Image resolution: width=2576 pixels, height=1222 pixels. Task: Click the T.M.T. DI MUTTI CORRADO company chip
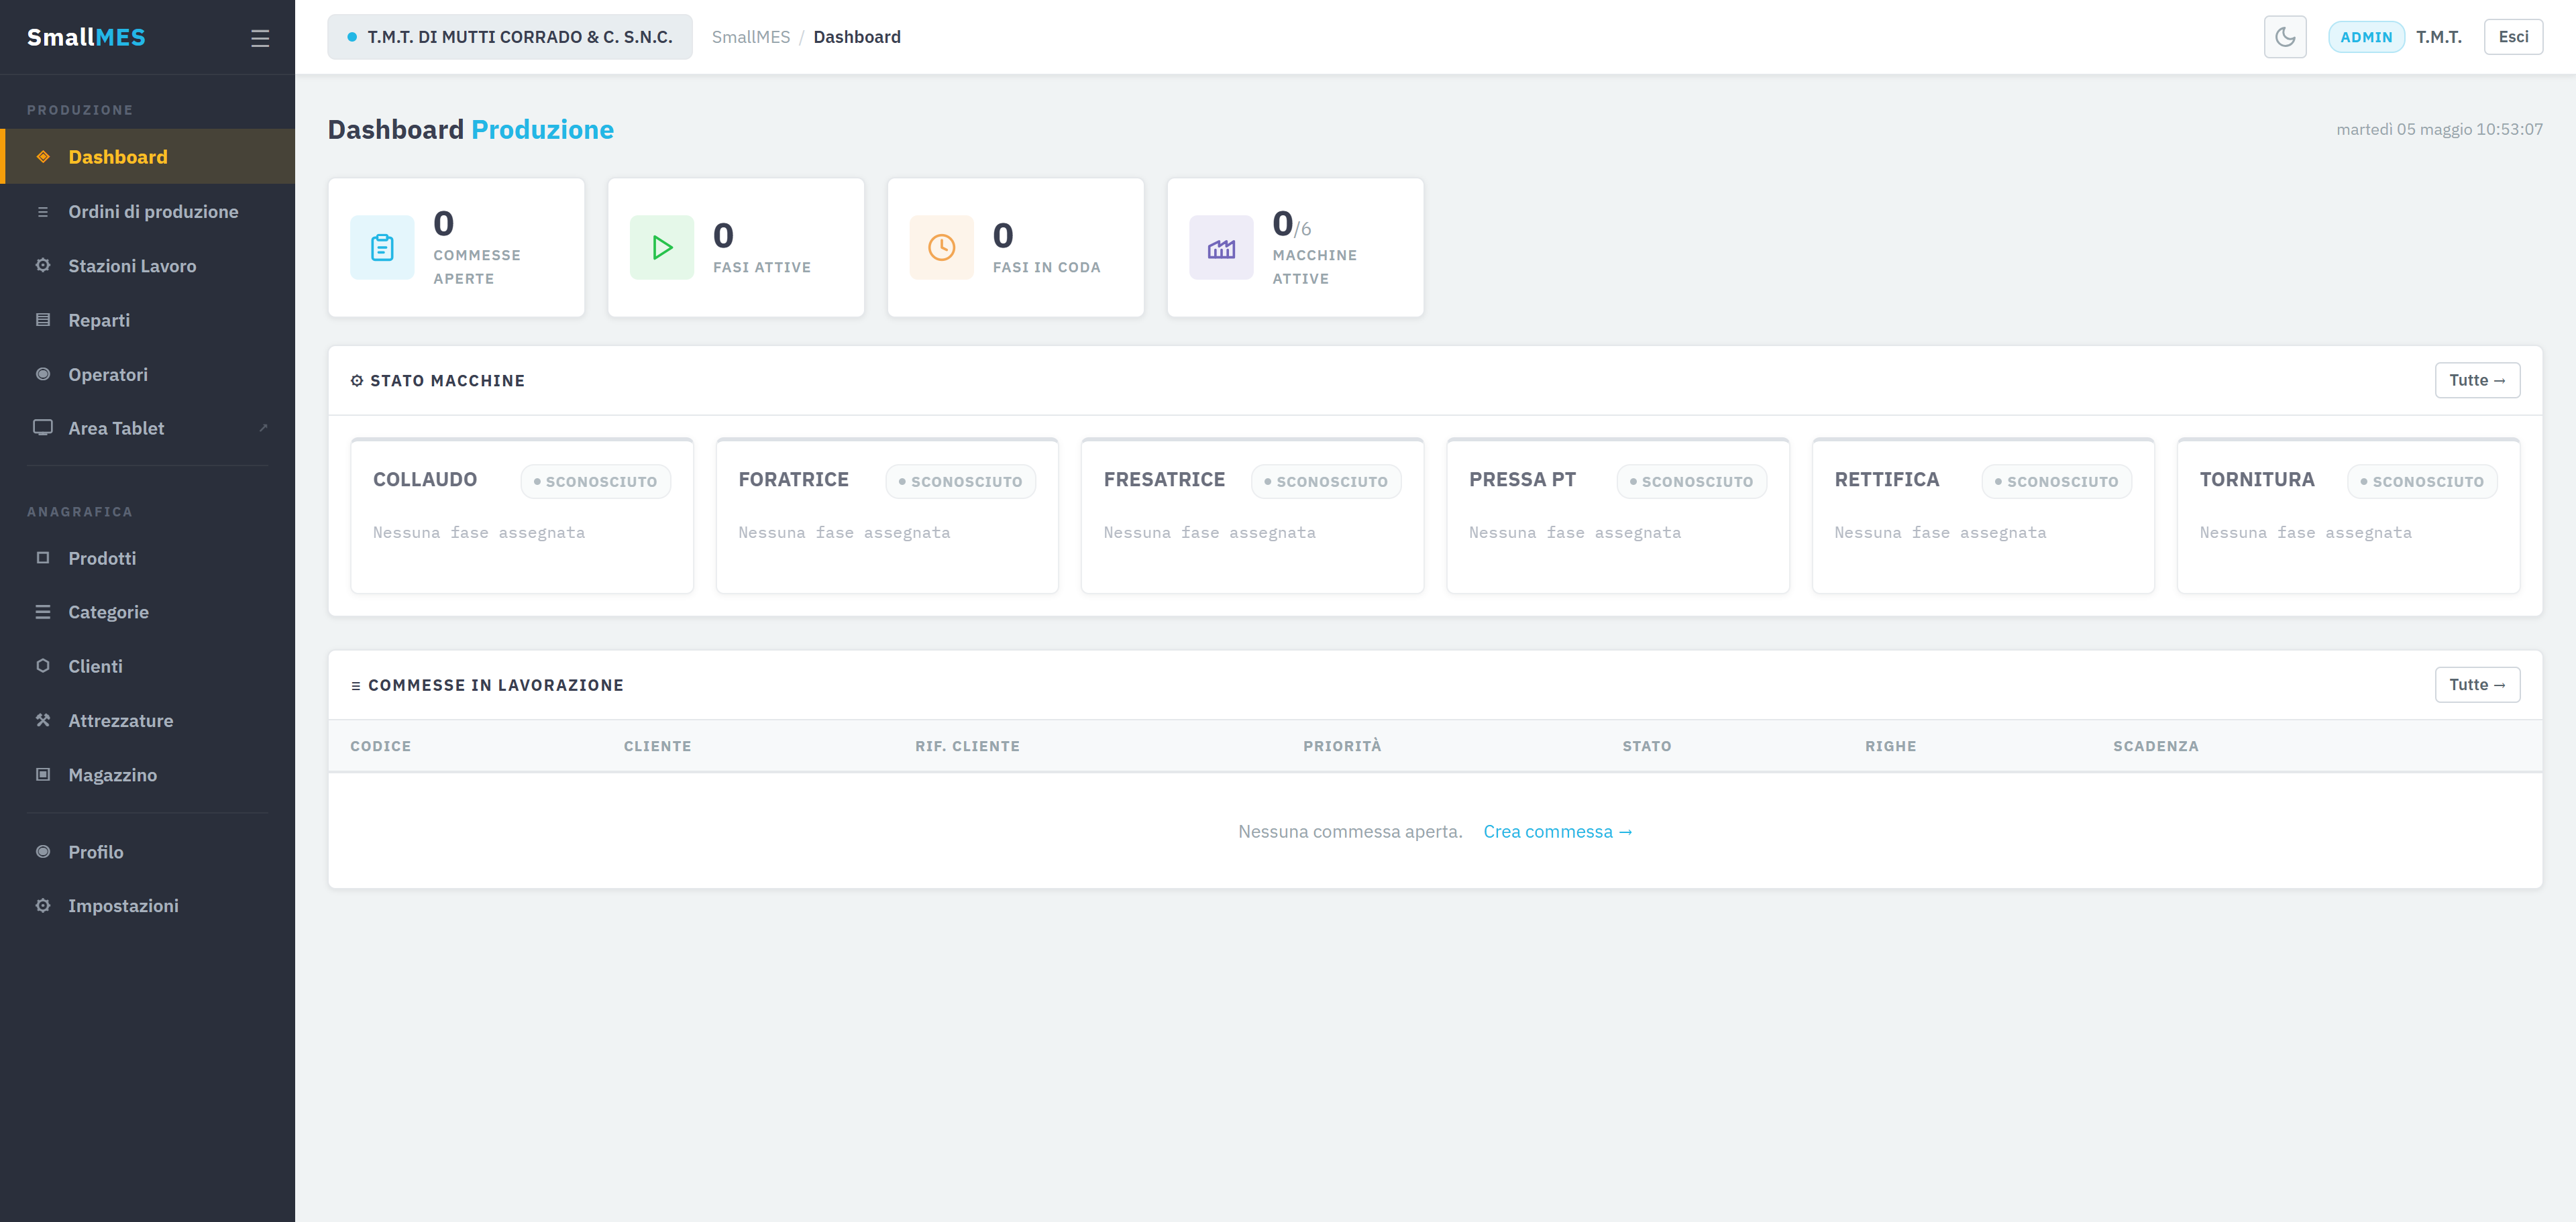click(510, 37)
